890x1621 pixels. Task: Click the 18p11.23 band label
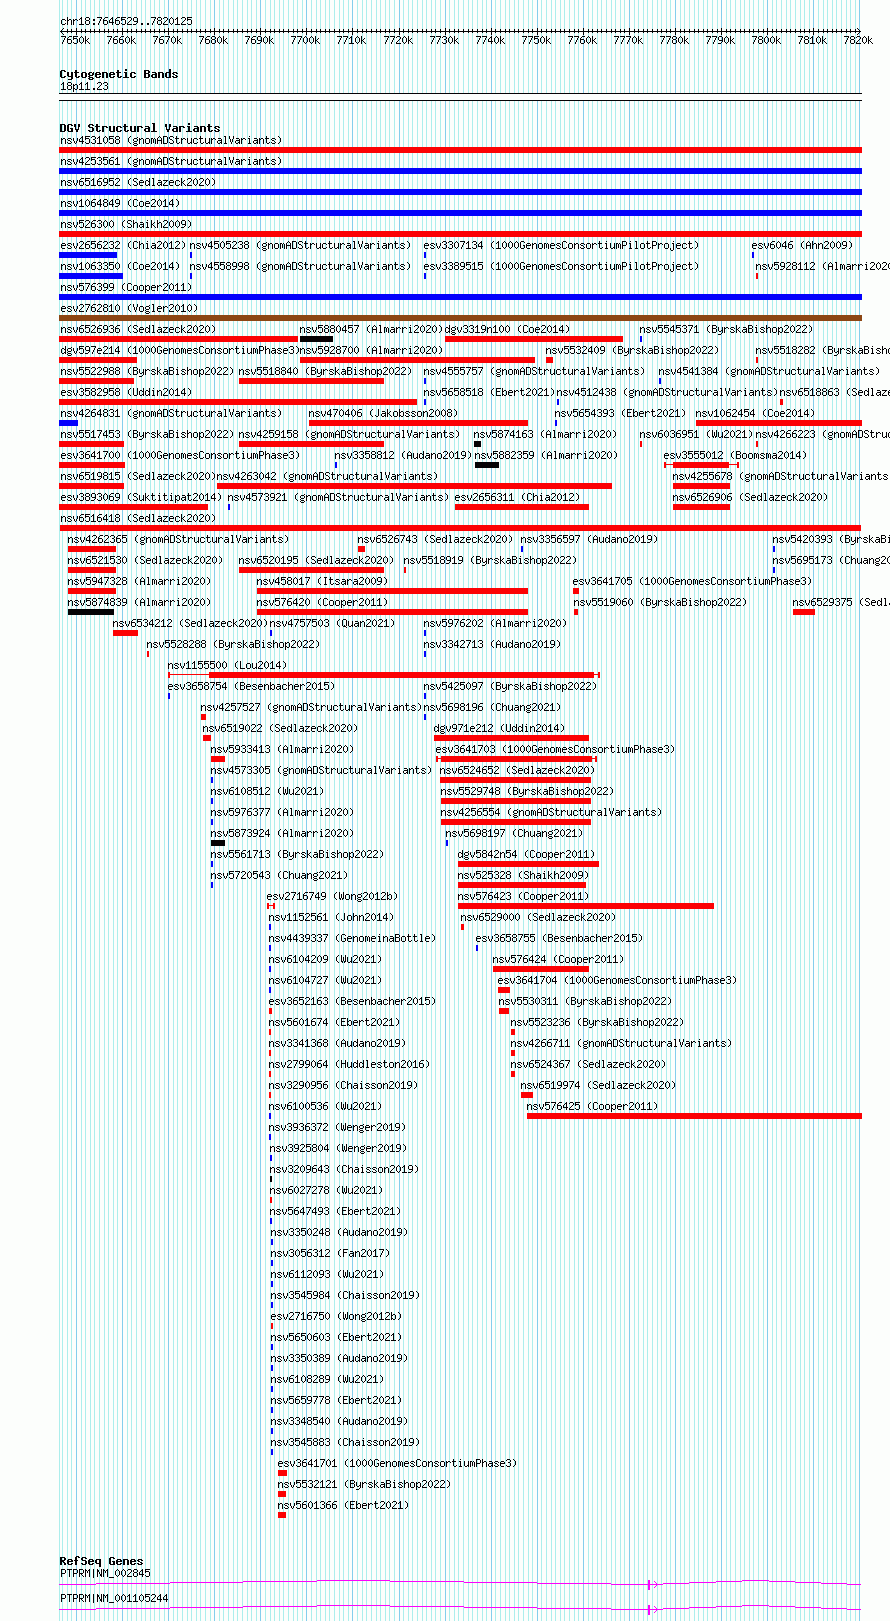[84, 86]
